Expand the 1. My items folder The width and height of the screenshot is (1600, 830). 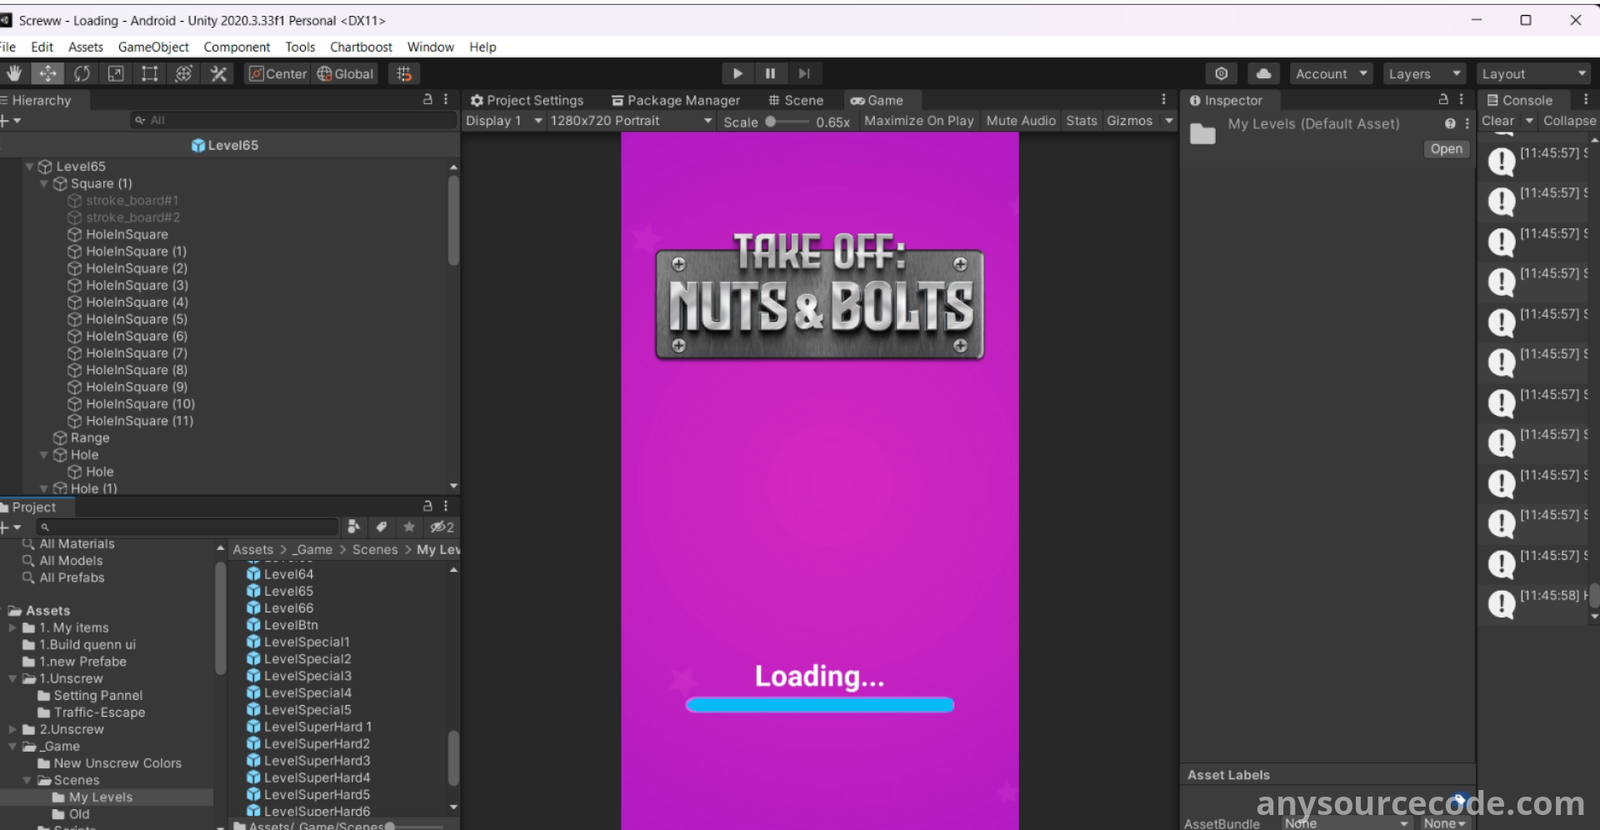pyautogui.click(x=13, y=627)
